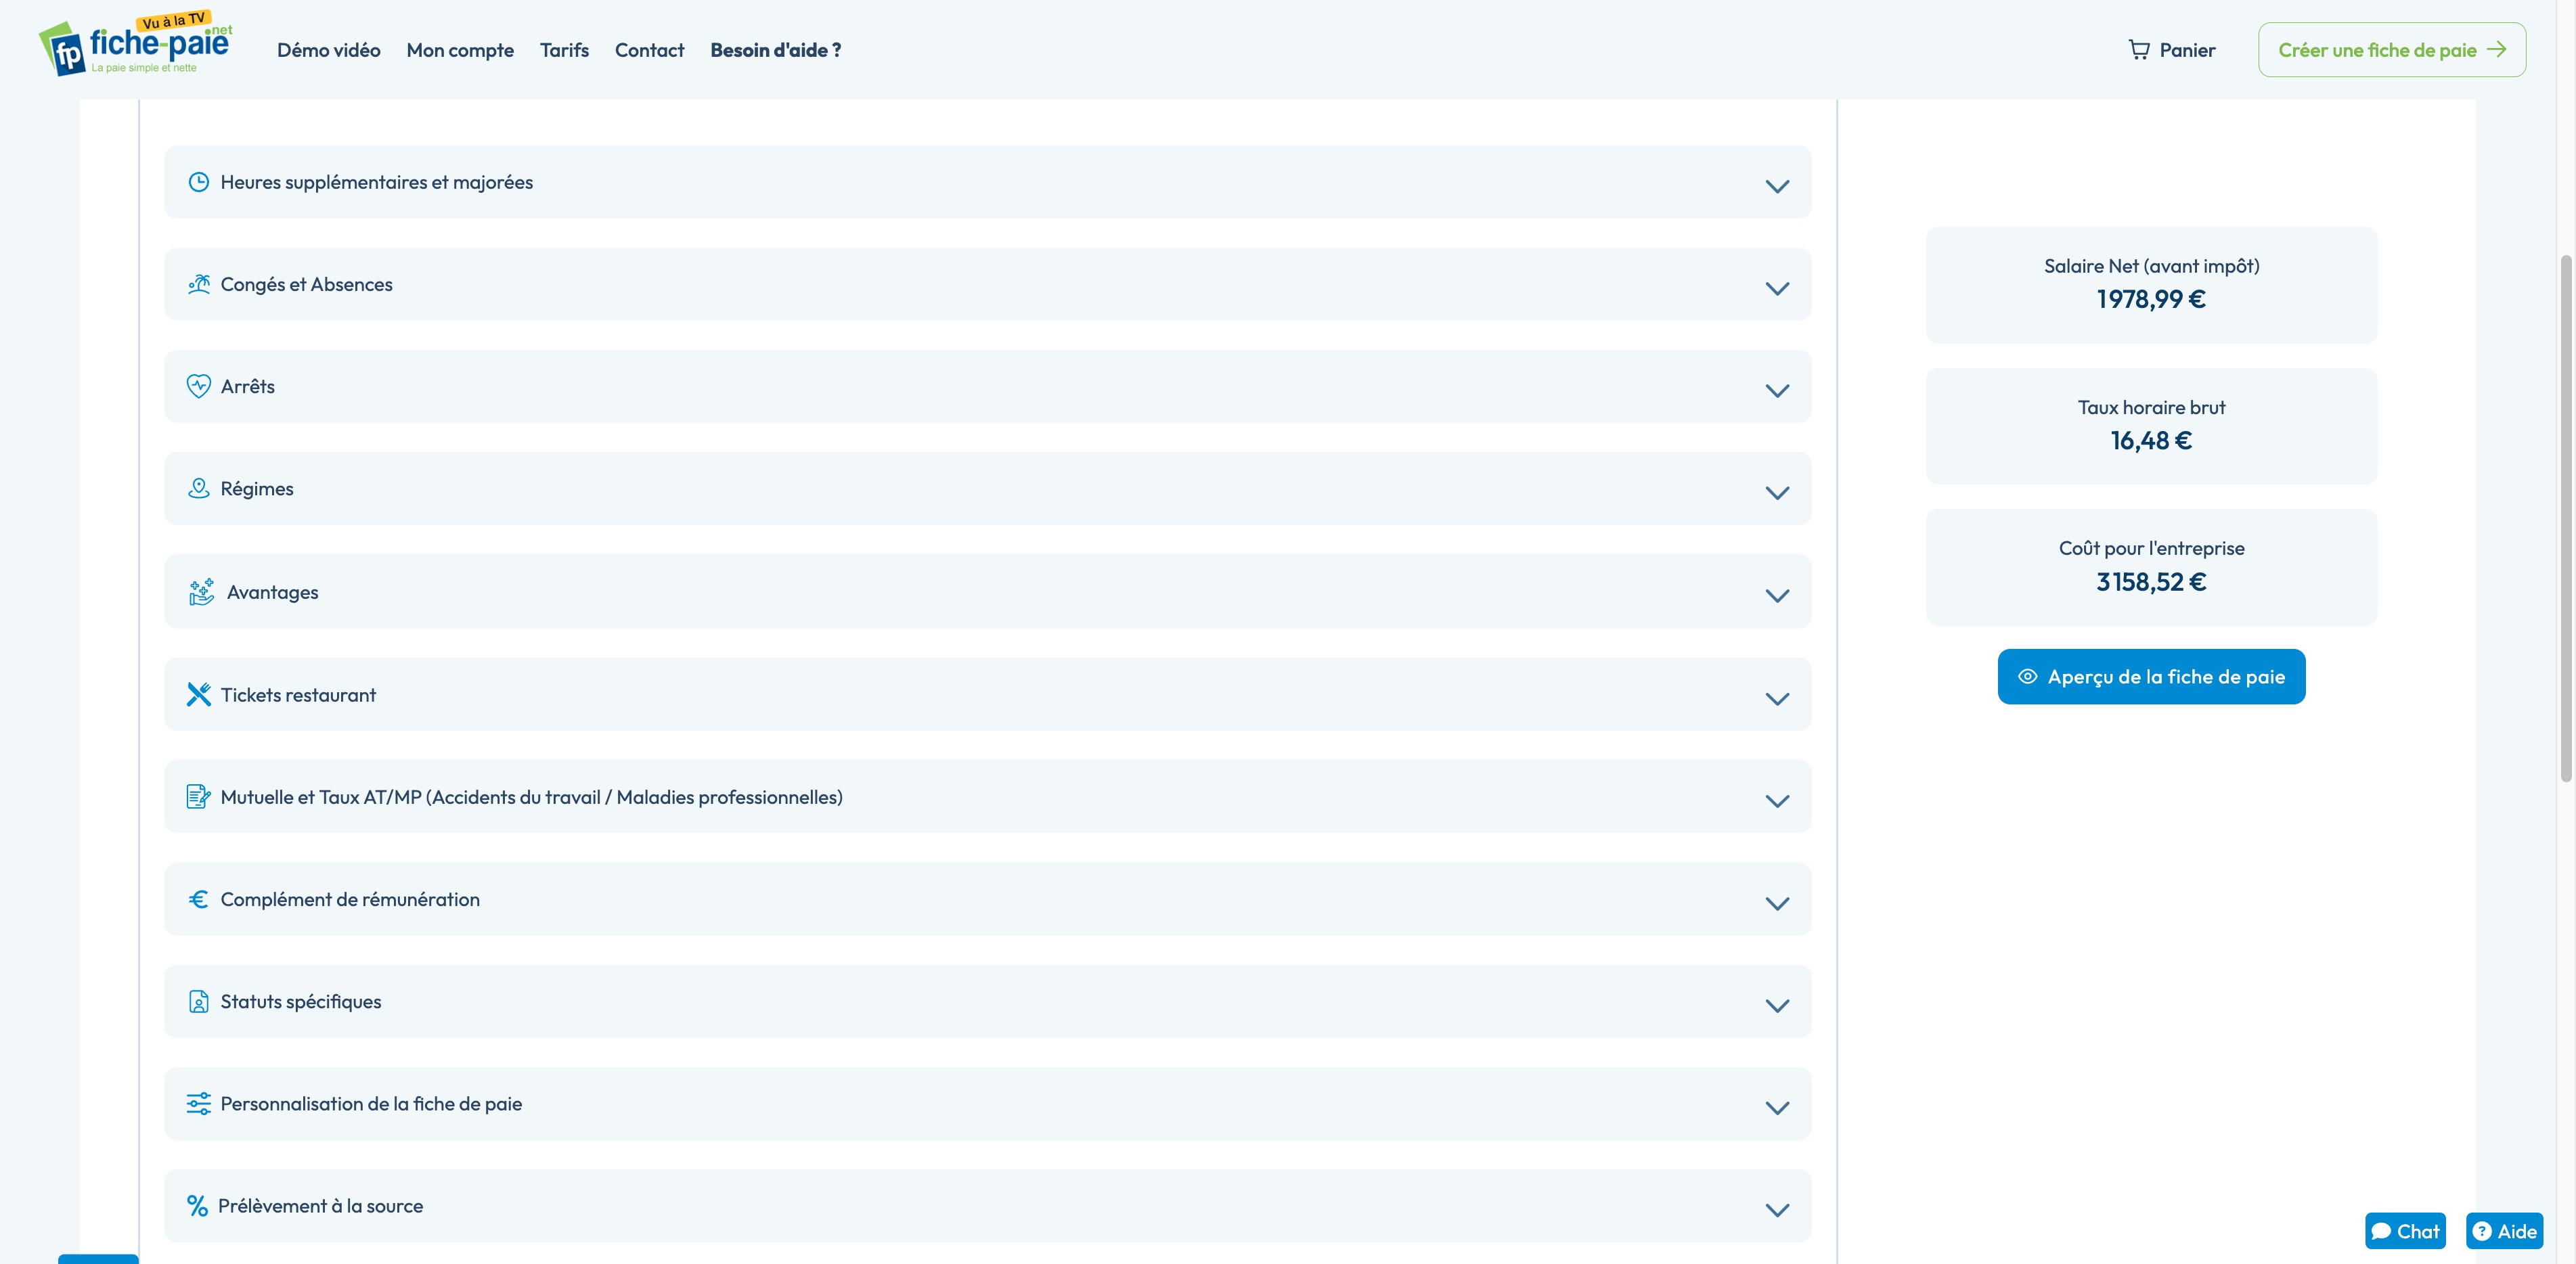Open Démo vidéo from the navbar
Viewport: 2576px width, 1264px height.
328,50
